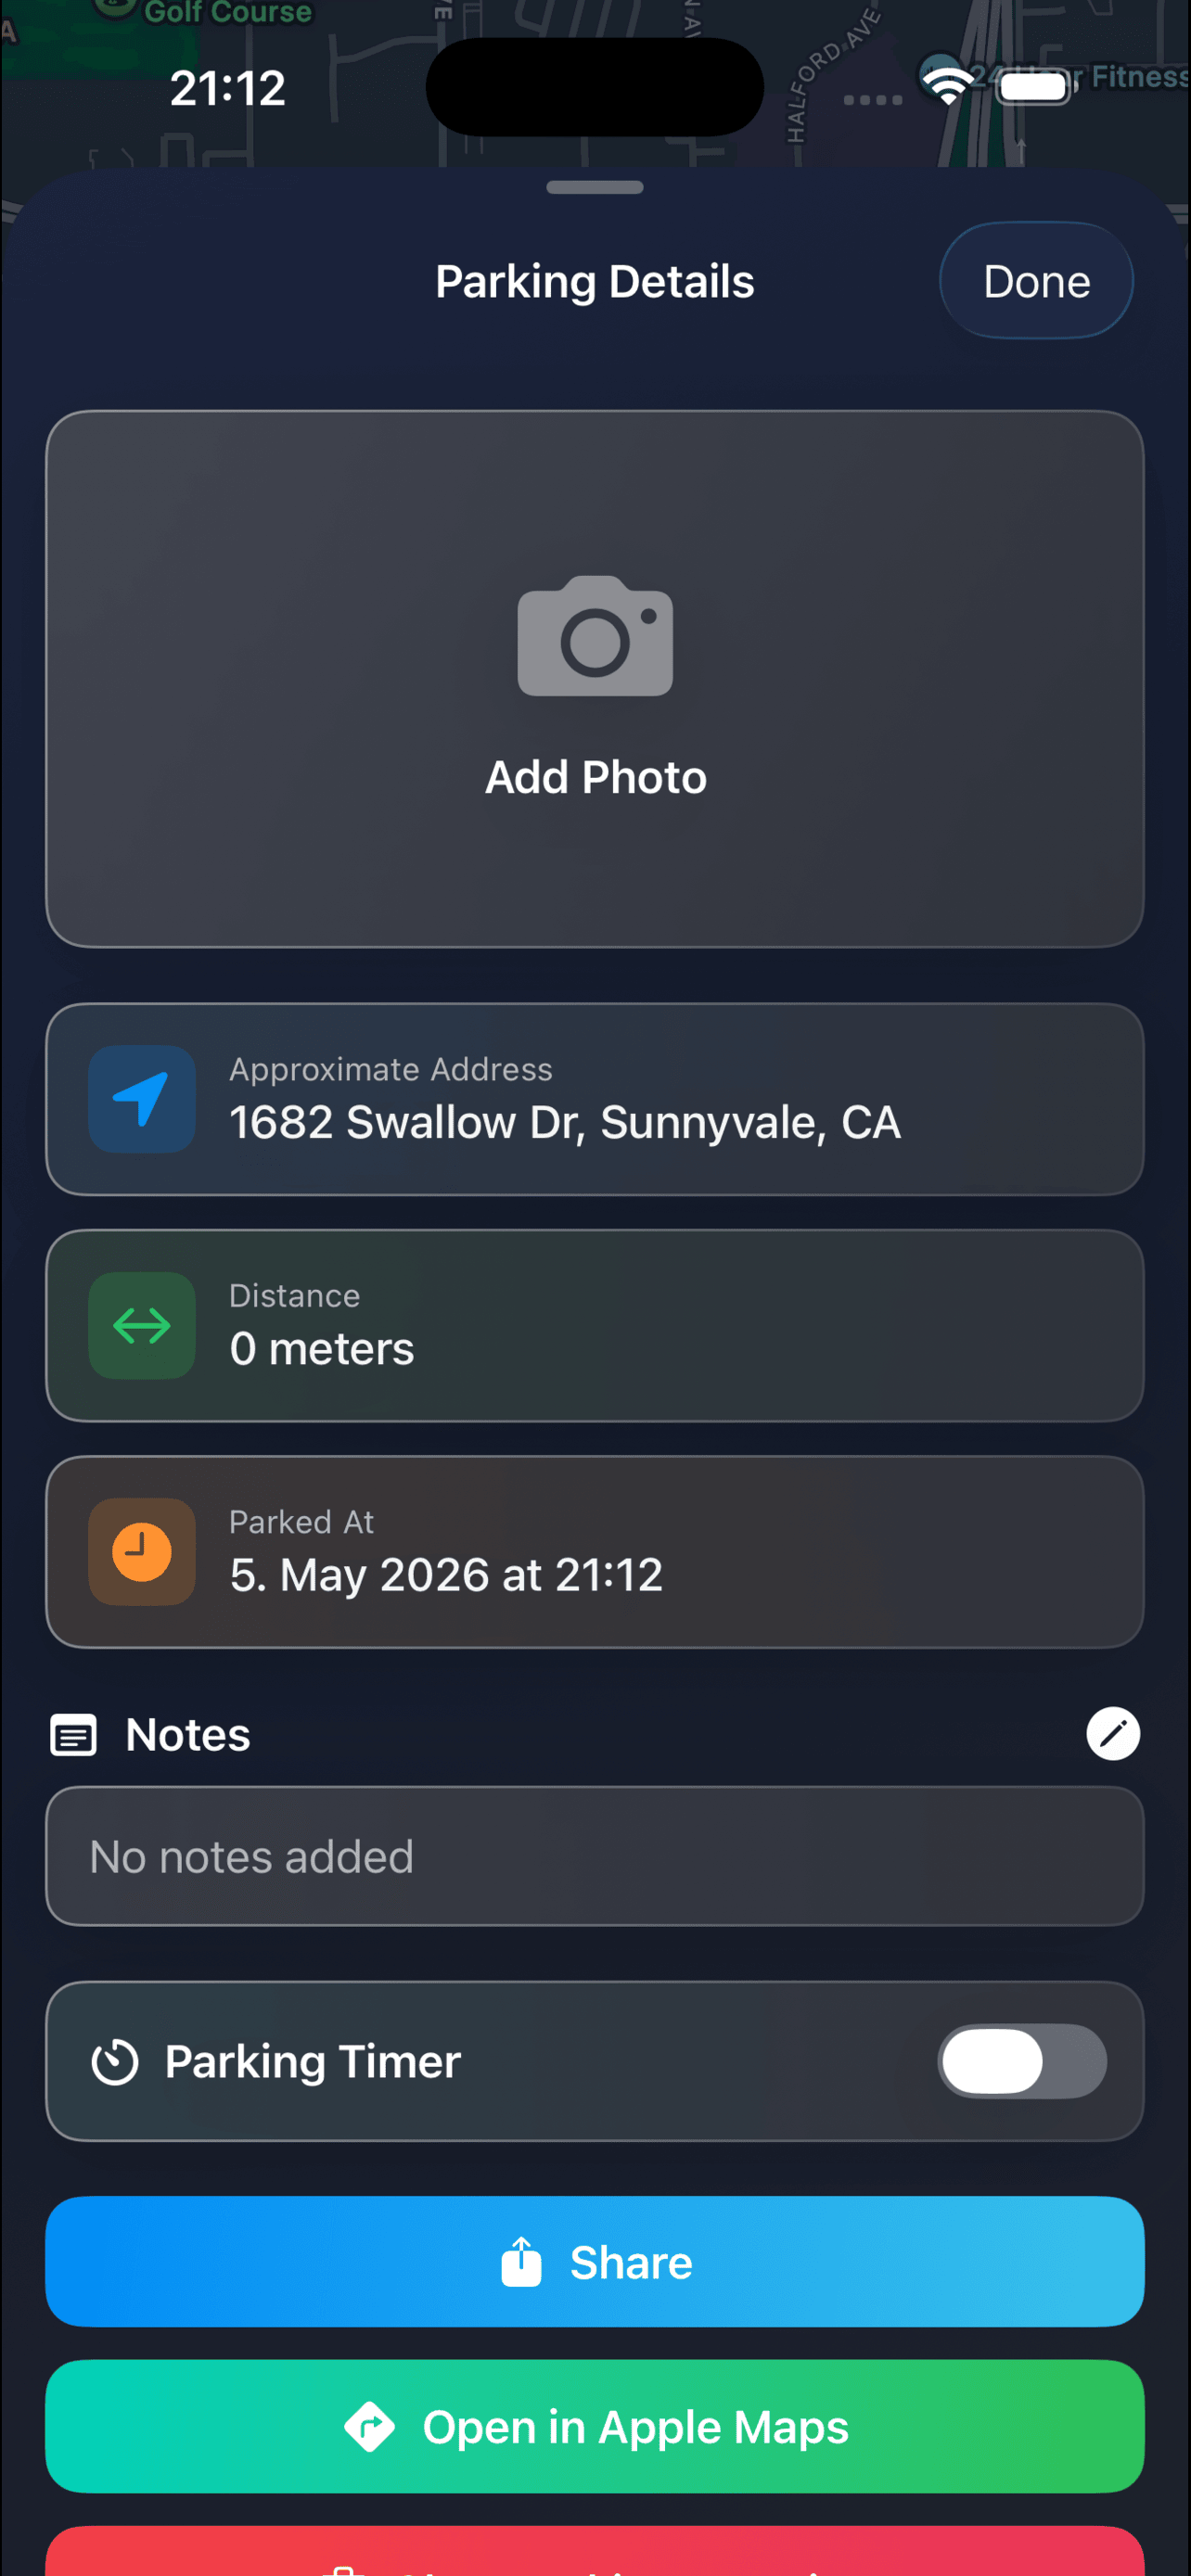This screenshot has height=2576, width=1191.
Task: Select the Distance 0 meters card
Action: click(595, 1325)
